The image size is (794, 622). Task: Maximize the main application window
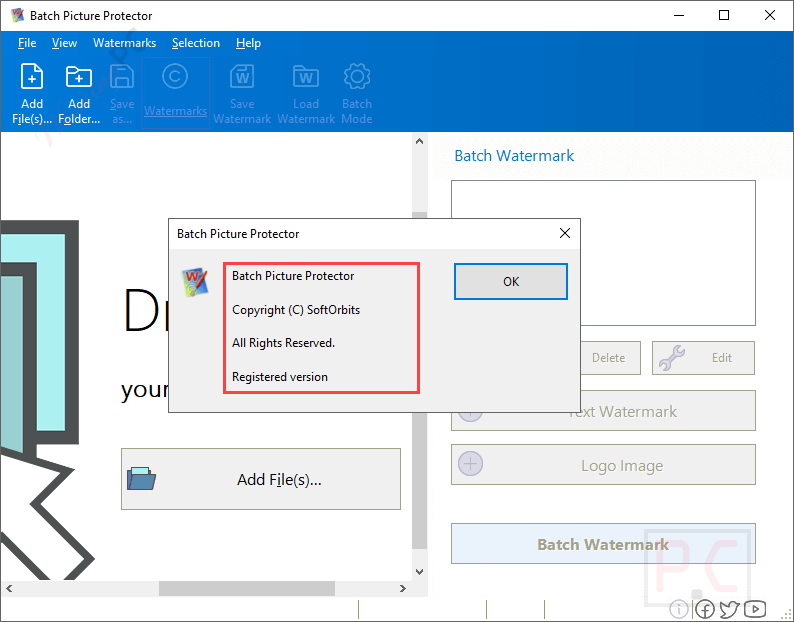724,15
